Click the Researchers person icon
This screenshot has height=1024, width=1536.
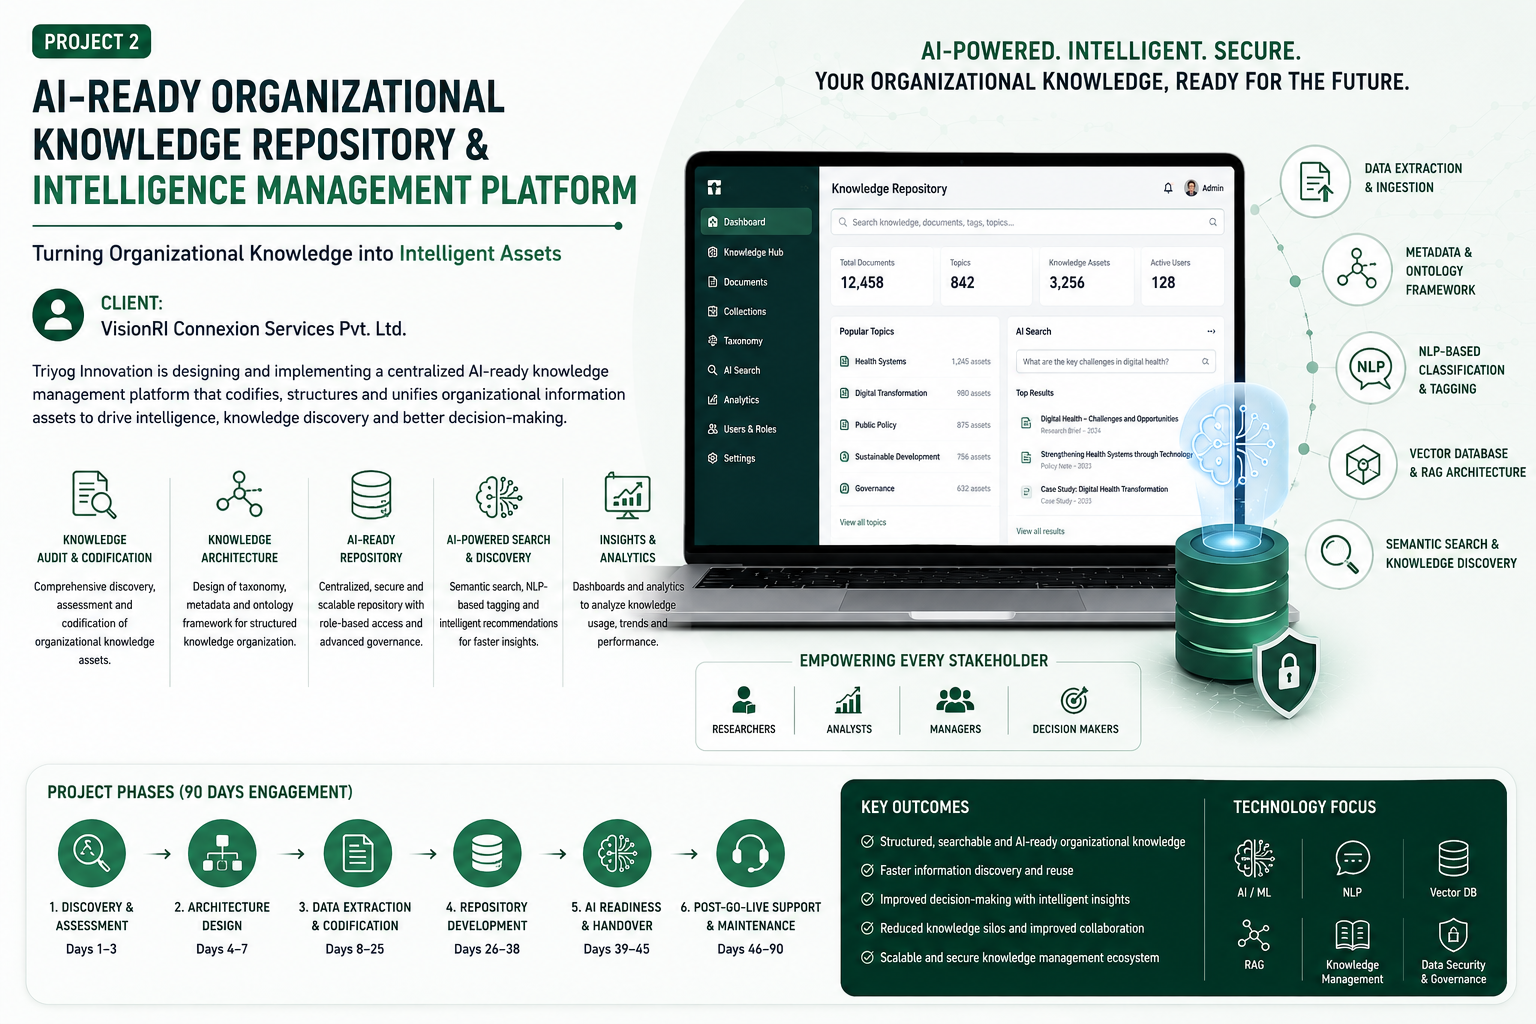coord(744,699)
